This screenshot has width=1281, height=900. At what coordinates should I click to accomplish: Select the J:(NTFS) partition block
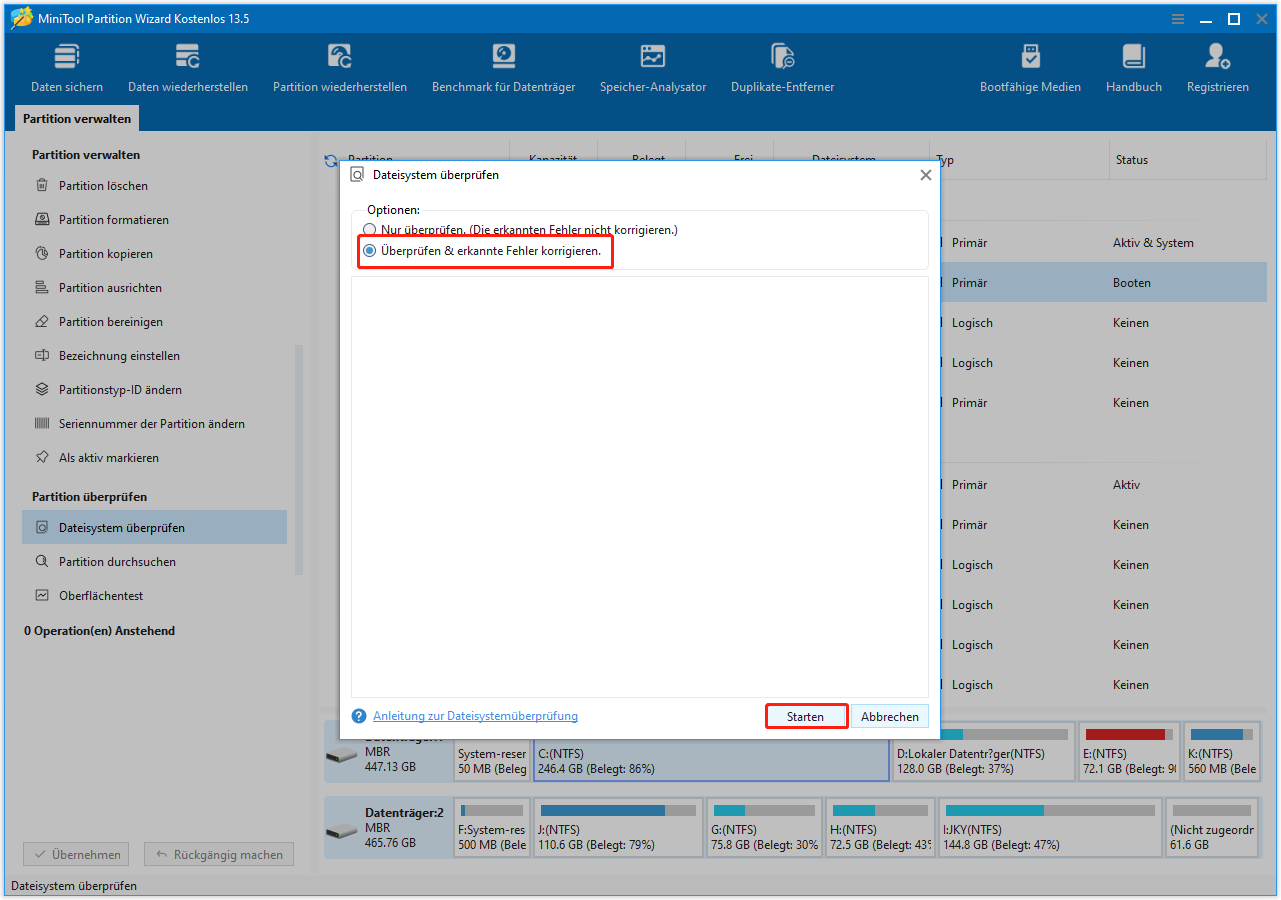pos(617,827)
